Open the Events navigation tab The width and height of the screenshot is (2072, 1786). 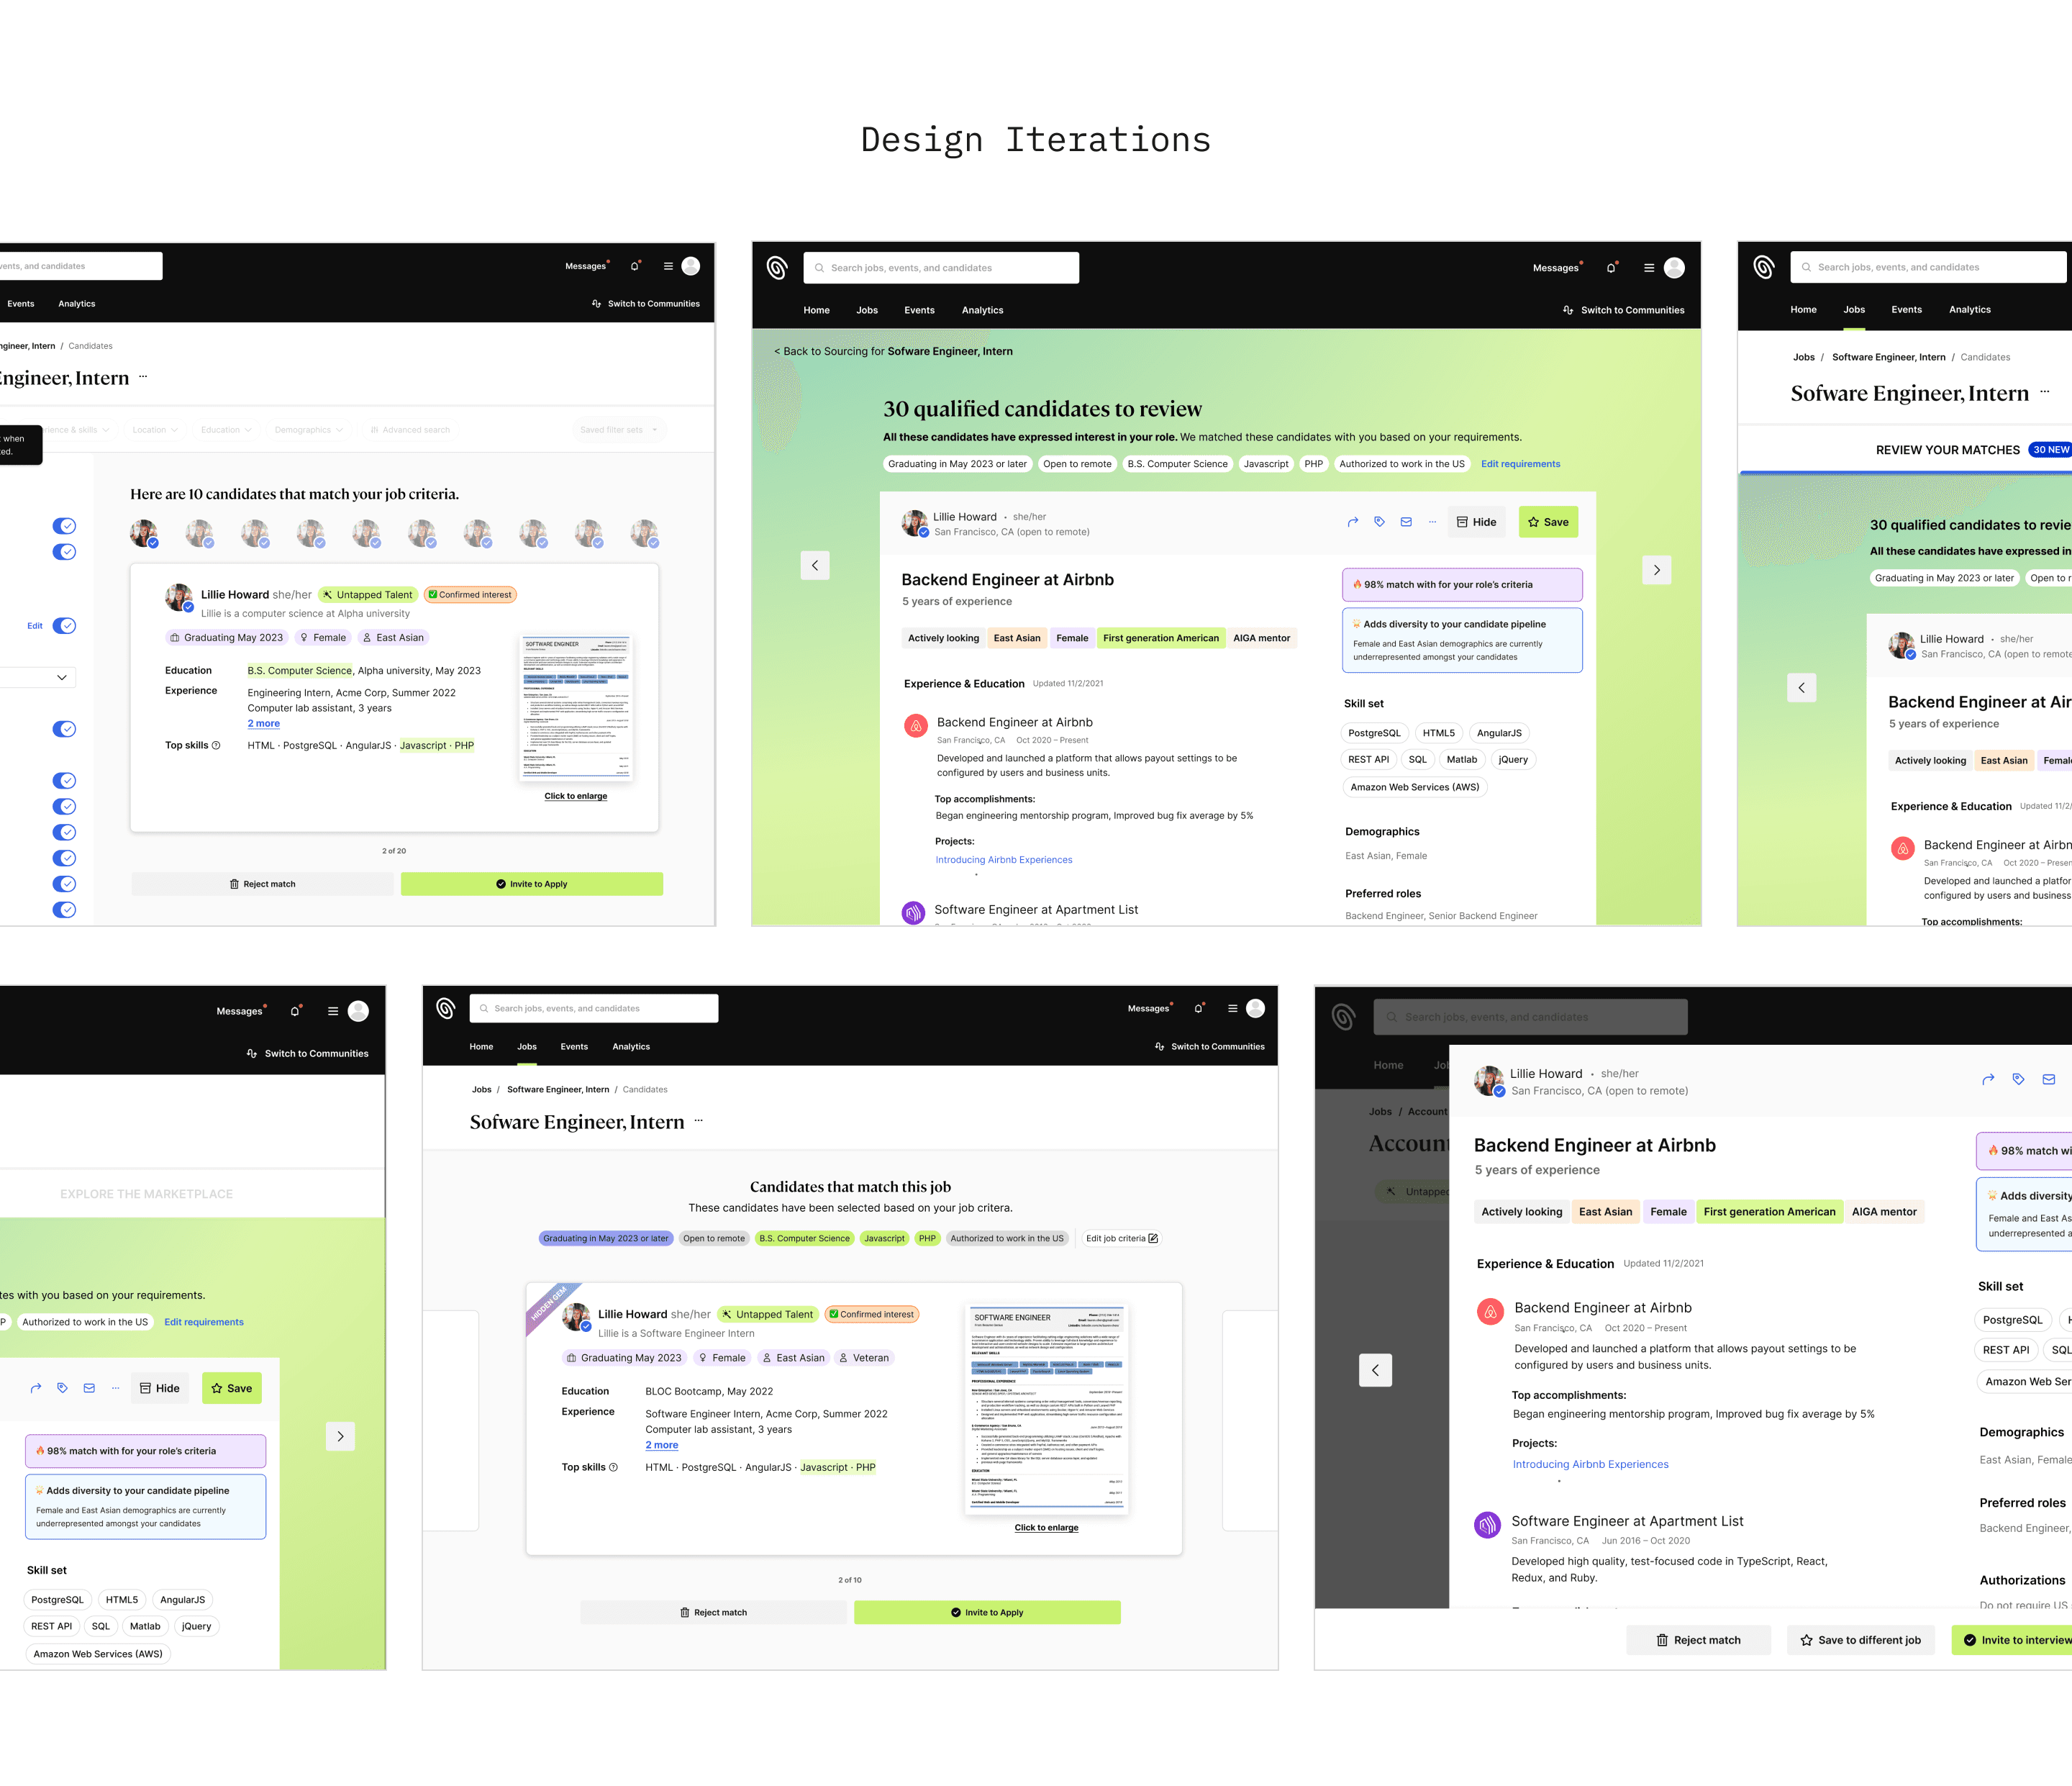[919, 310]
